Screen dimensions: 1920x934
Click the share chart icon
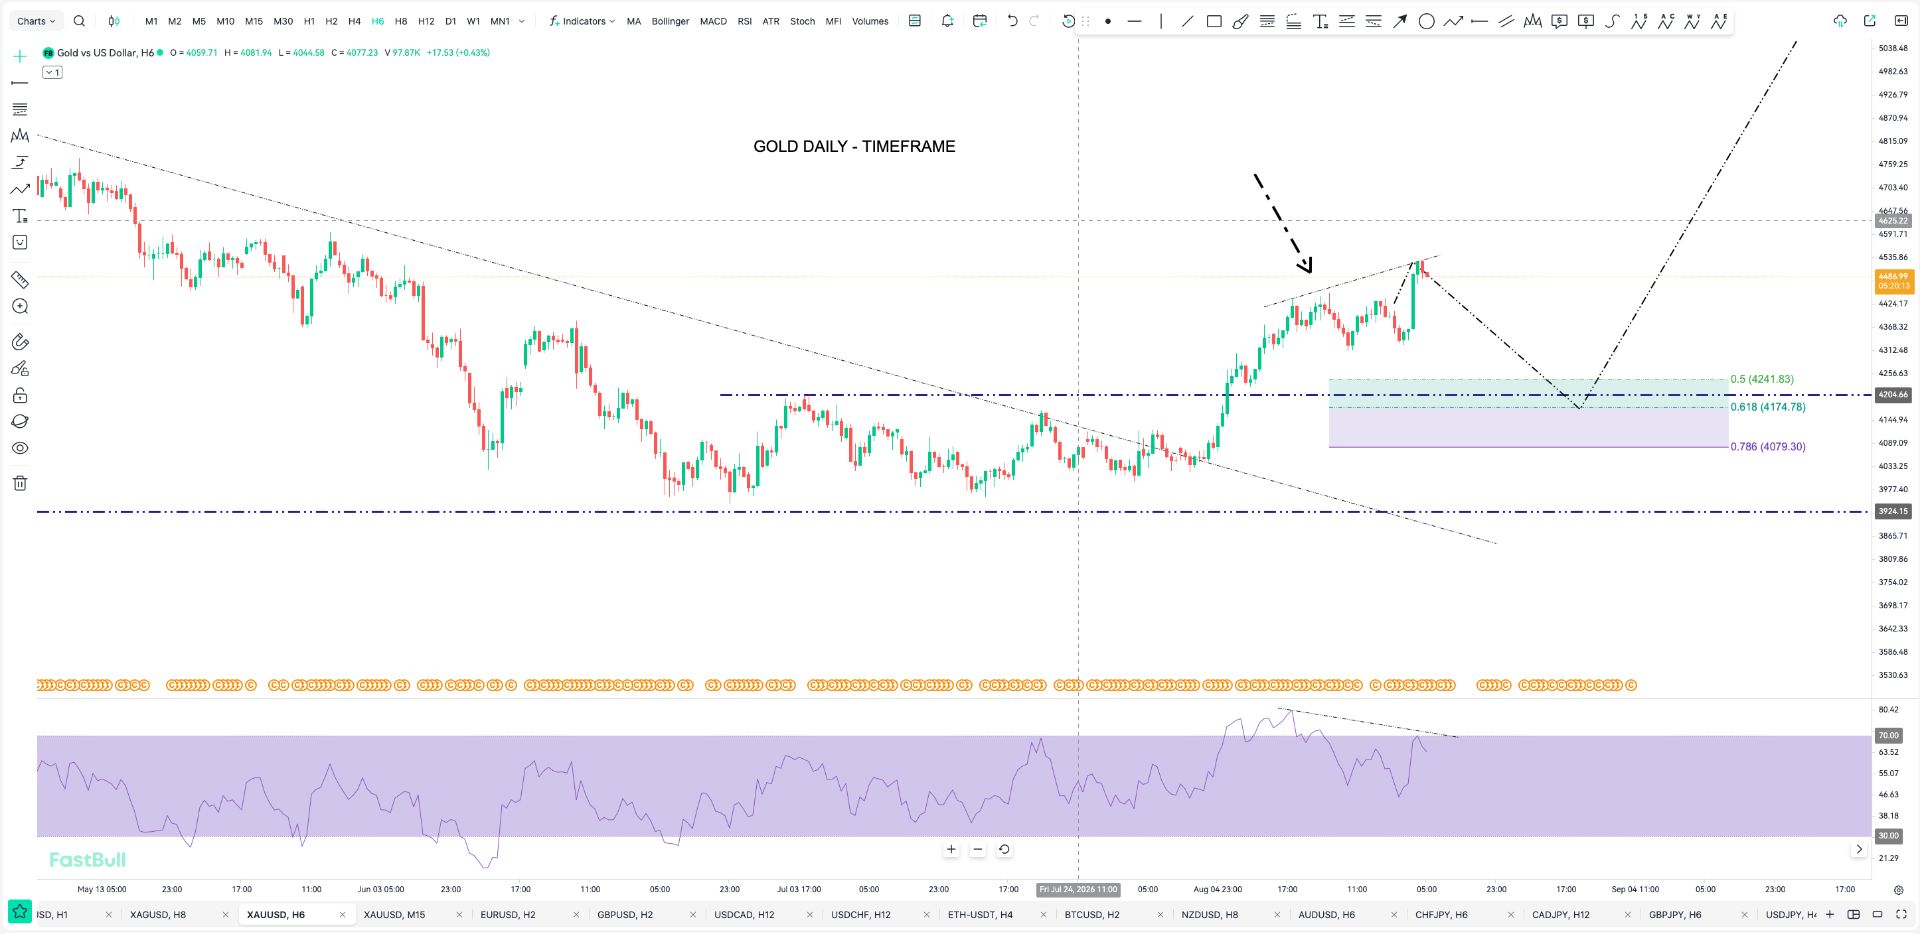pyautogui.click(x=1869, y=21)
